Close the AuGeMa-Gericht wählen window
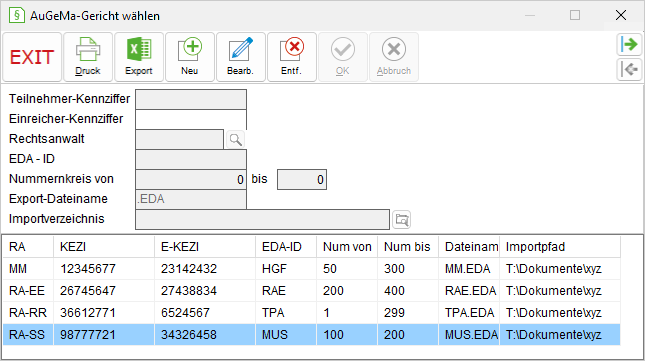645x361 pixels. point(621,16)
